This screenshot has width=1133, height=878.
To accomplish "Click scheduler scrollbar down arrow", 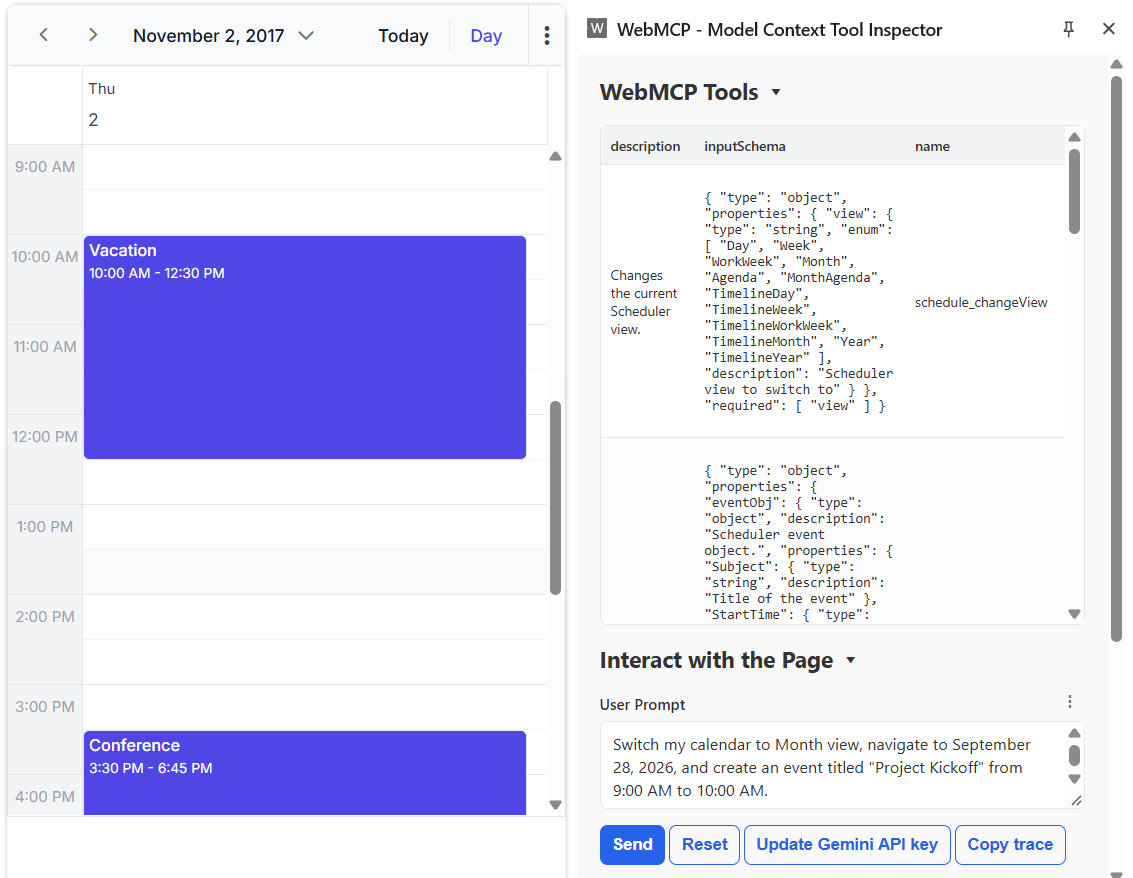I will (555, 804).
